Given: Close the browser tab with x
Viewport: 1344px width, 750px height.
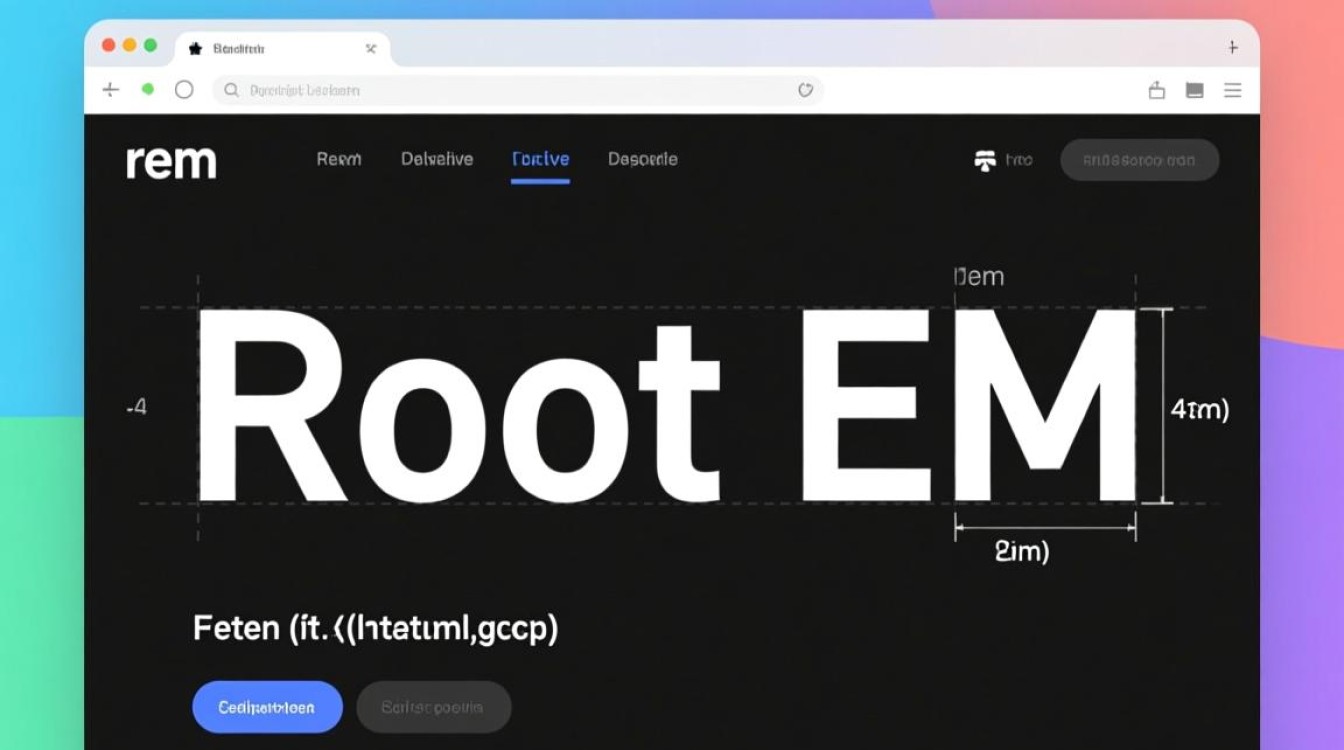Looking at the screenshot, I should pos(371,48).
